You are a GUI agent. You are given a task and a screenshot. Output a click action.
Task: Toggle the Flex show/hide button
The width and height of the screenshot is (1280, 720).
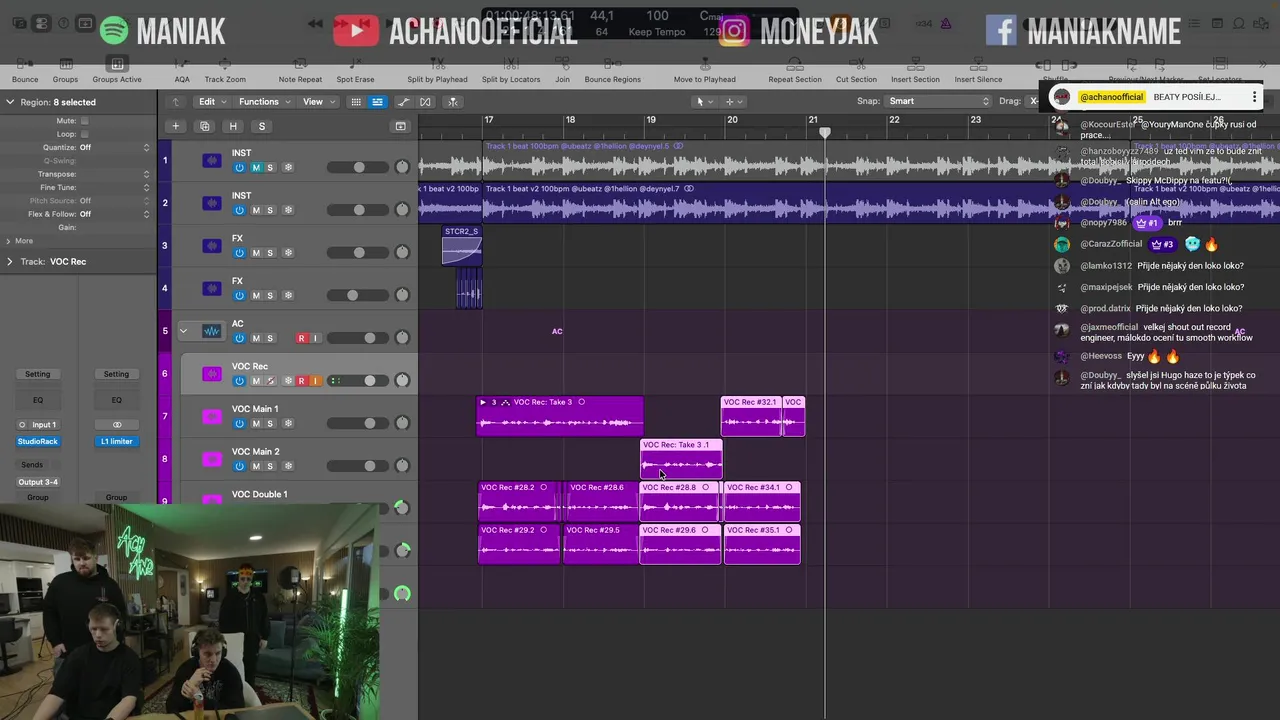[x=425, y=102]
